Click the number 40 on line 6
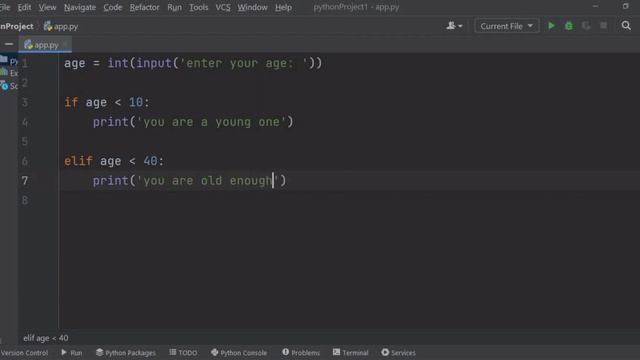 tap(151, 161)
